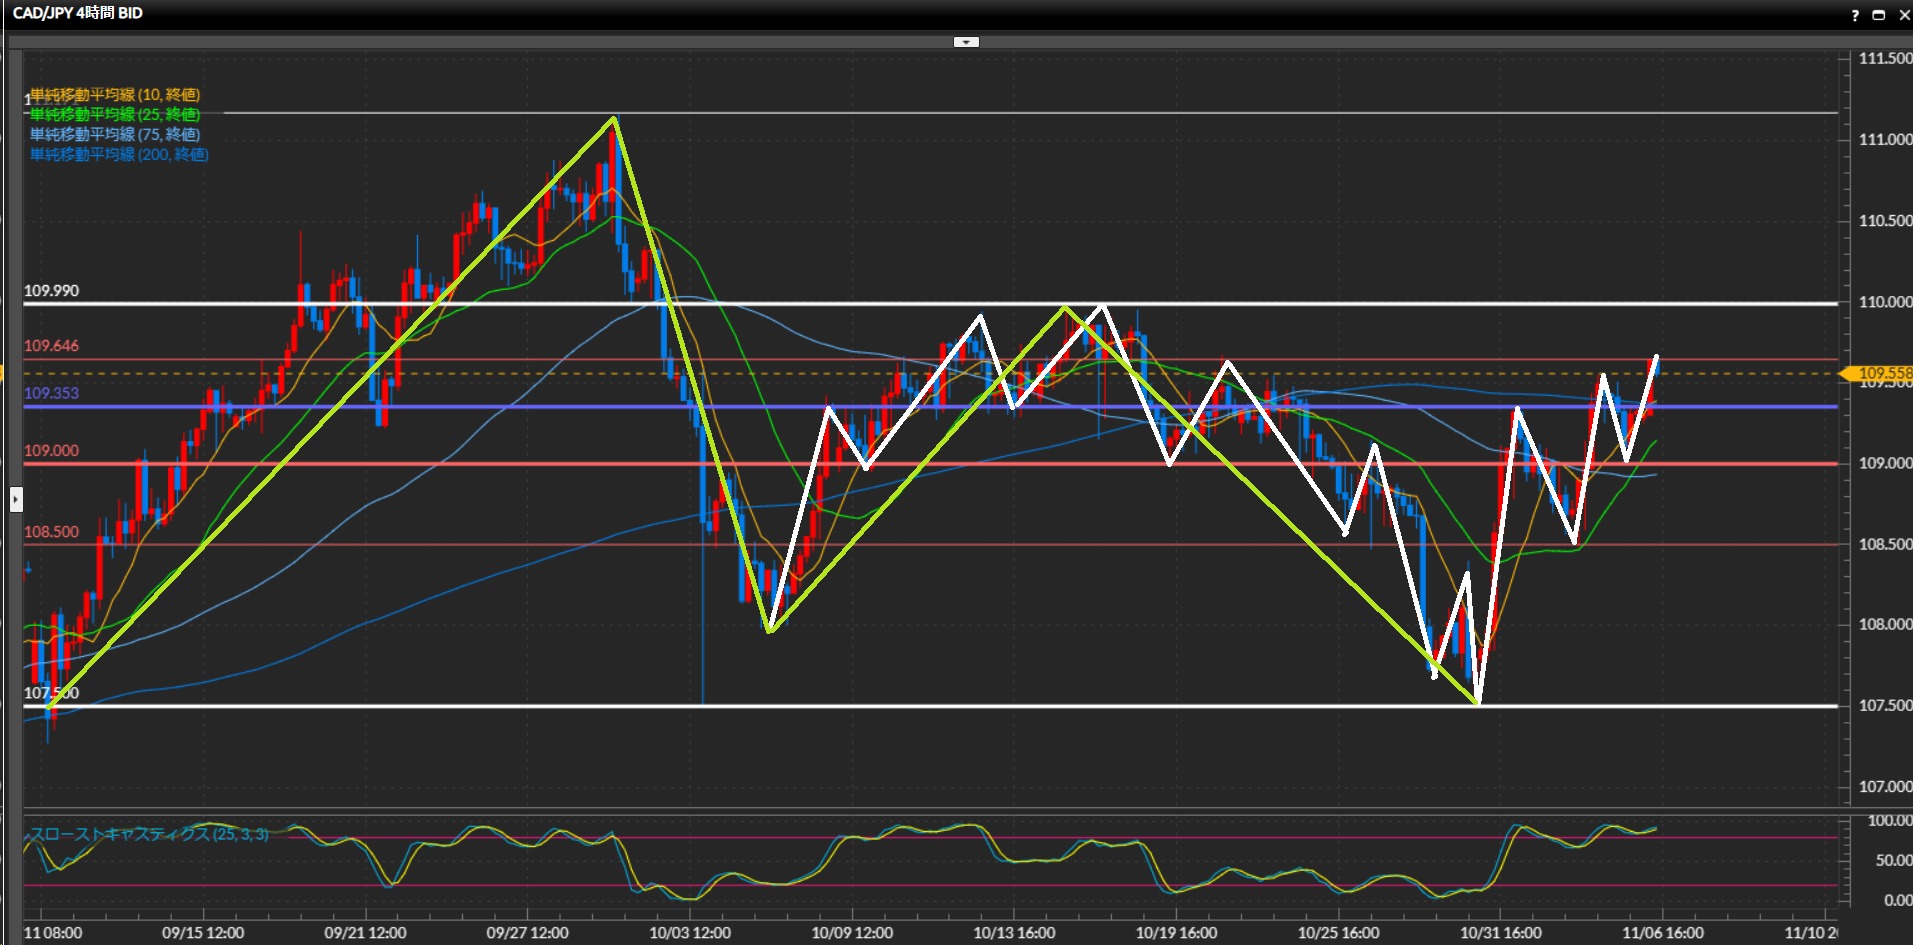Select the white 109.990 horizontal line label
Viewport: 1913px width, 945px height.
(51, 291)
